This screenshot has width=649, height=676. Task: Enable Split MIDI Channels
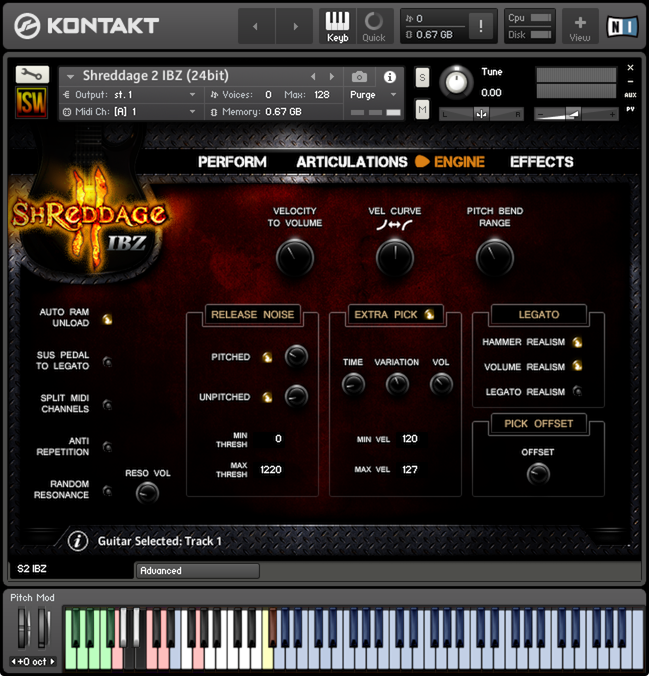tap(107, 404)
